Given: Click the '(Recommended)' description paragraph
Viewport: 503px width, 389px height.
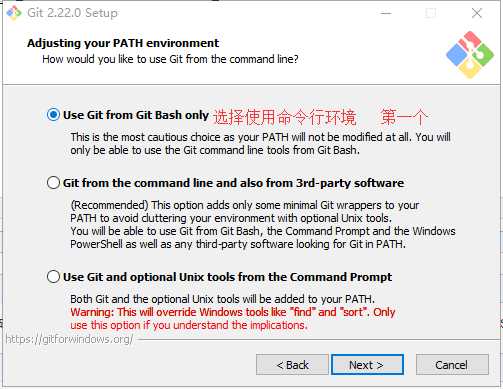Looking at the screenshot, I should (x=263, y=225).
